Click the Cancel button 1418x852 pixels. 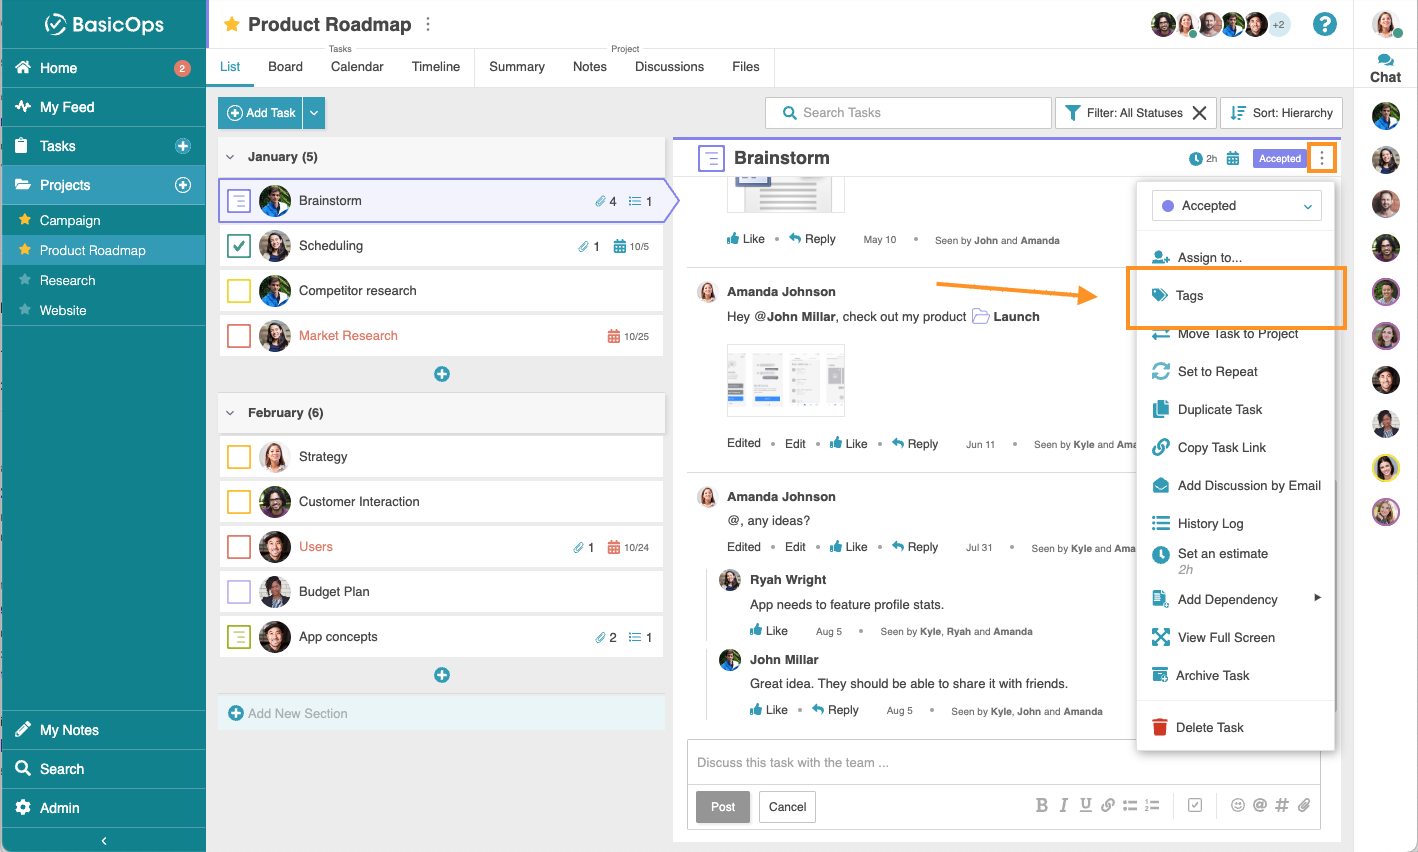[x=787, y=807]
